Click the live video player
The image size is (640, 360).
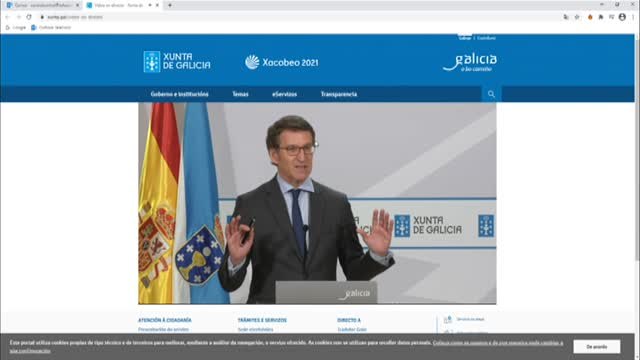click(317, 203)
